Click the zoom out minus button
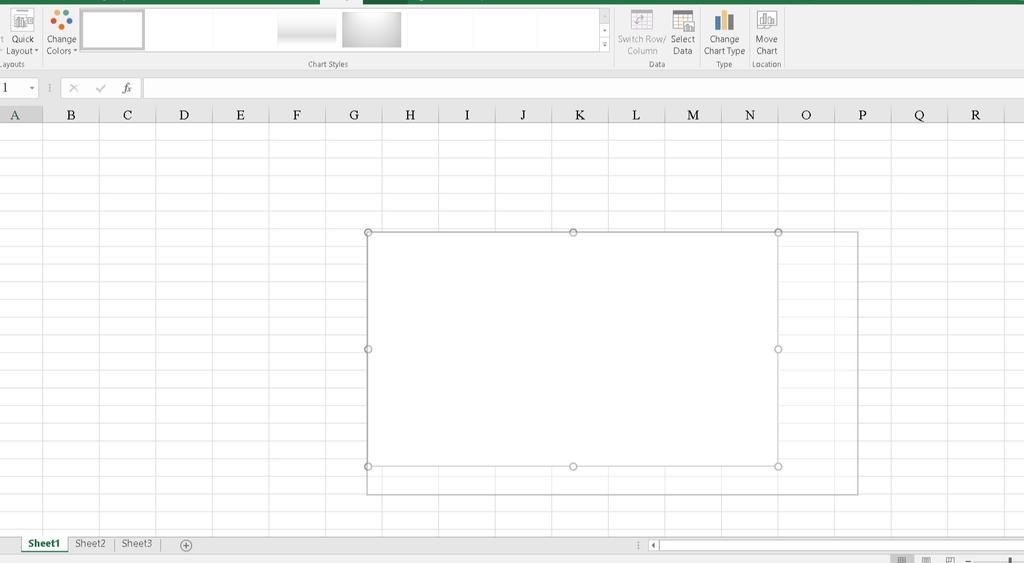Viewport: 1024px width, 563px height. point(968,560)
